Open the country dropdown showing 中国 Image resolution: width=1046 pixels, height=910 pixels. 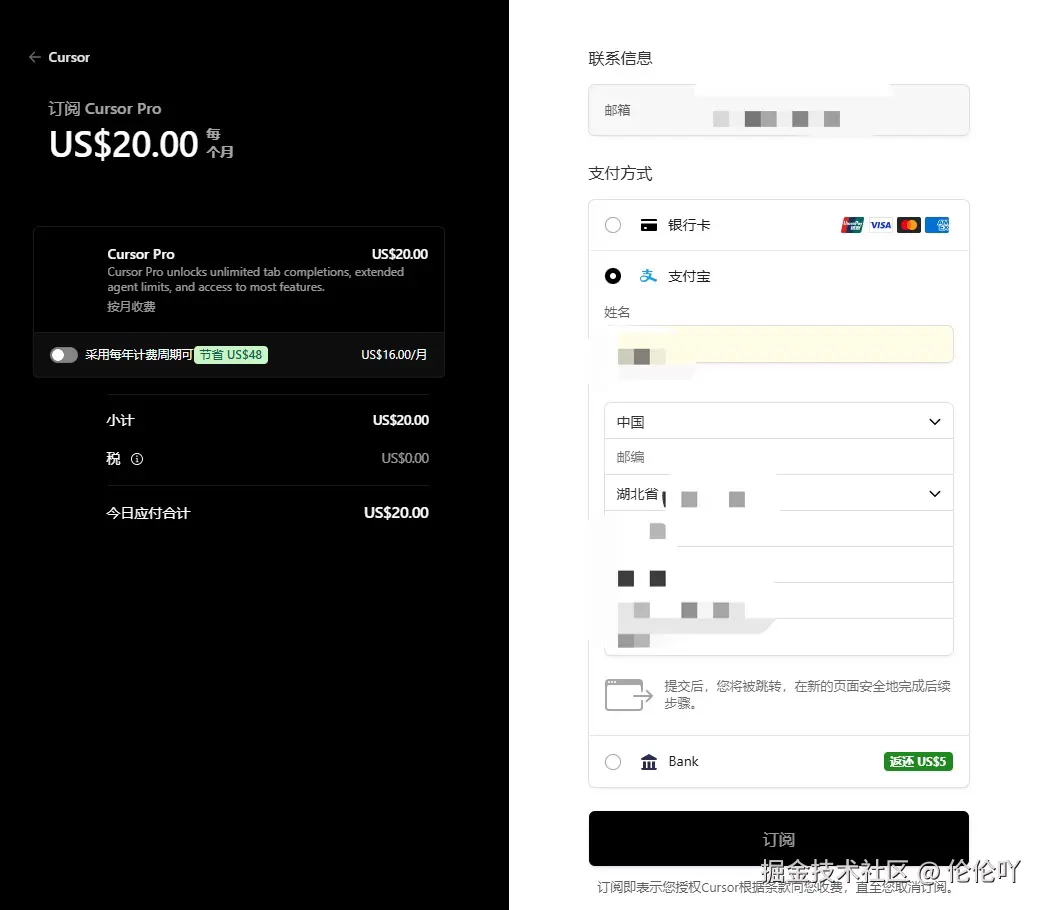pos(779,421)
